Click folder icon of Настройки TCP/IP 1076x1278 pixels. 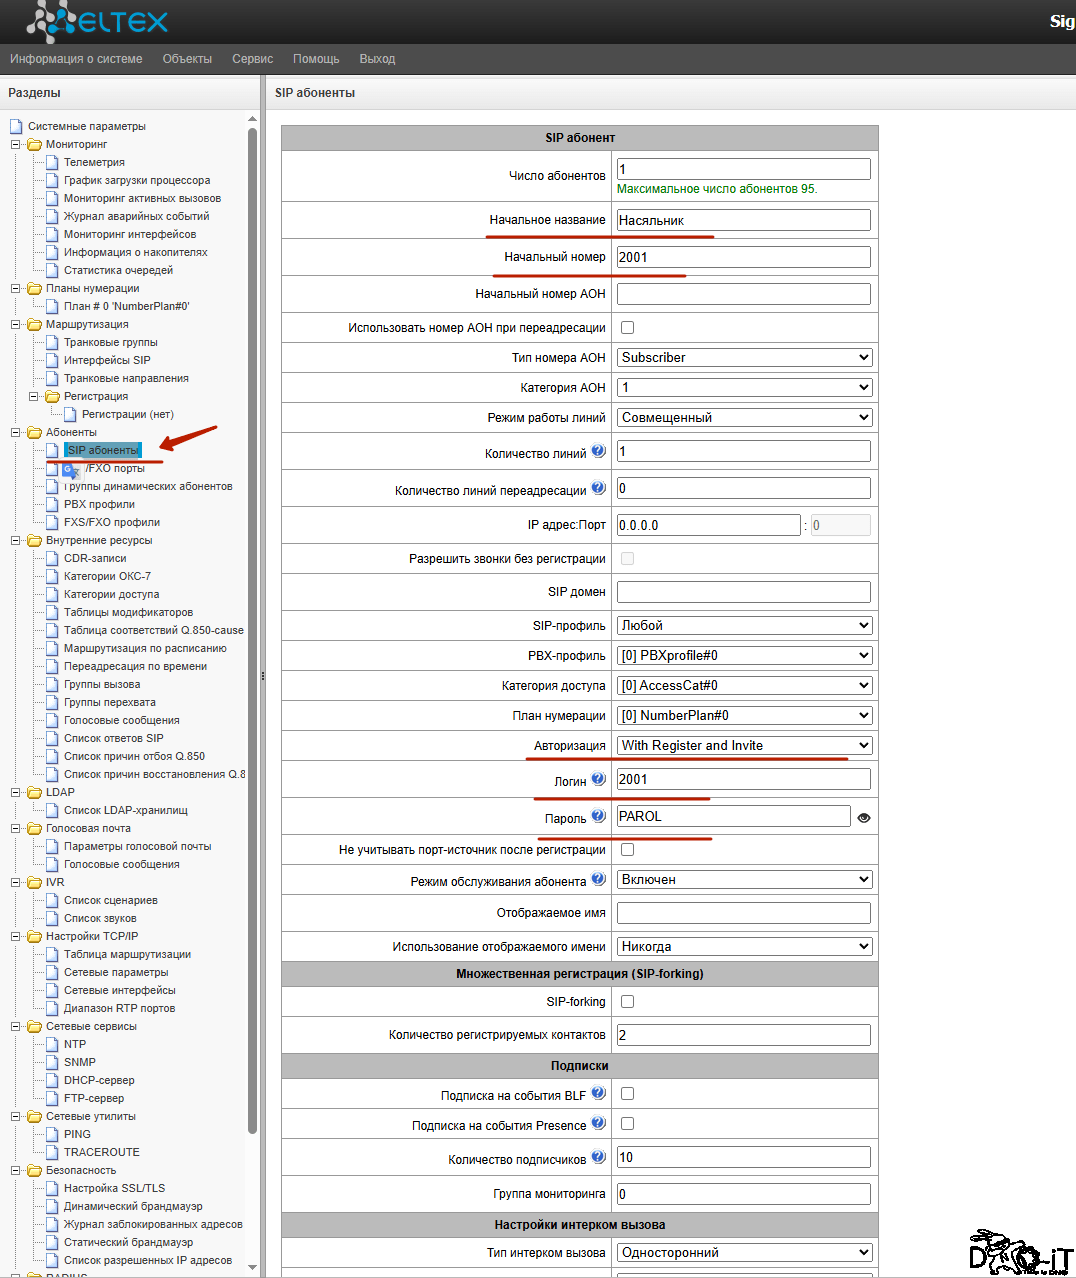point(34,936)
